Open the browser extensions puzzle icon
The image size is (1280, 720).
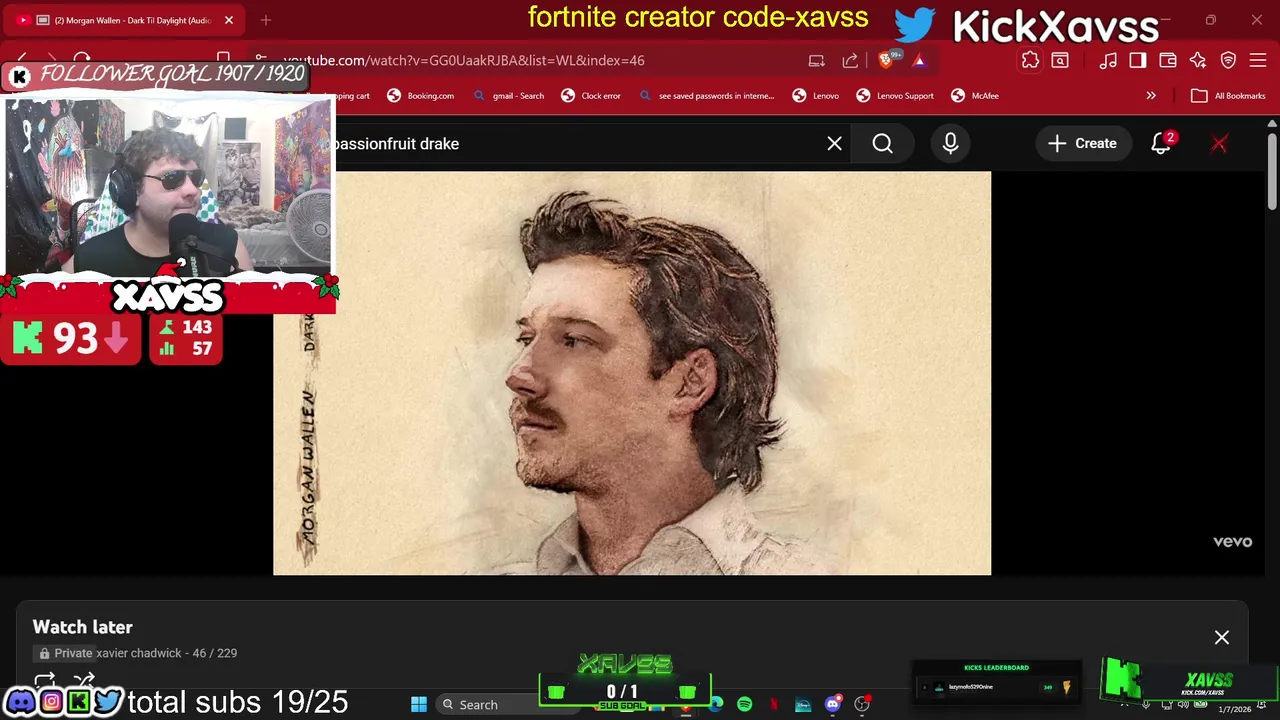click(x=1030, y=60)
